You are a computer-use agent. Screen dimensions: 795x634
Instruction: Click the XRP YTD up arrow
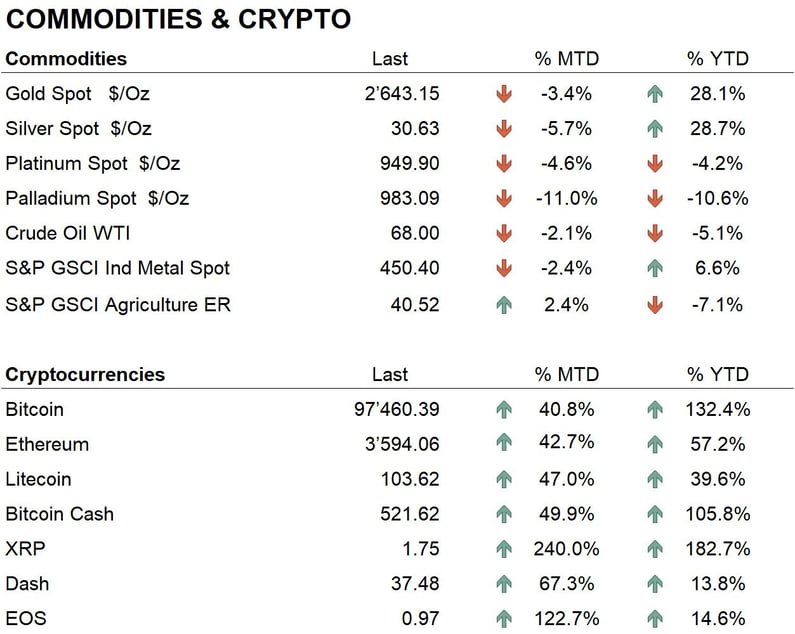[x=655, y=549]
